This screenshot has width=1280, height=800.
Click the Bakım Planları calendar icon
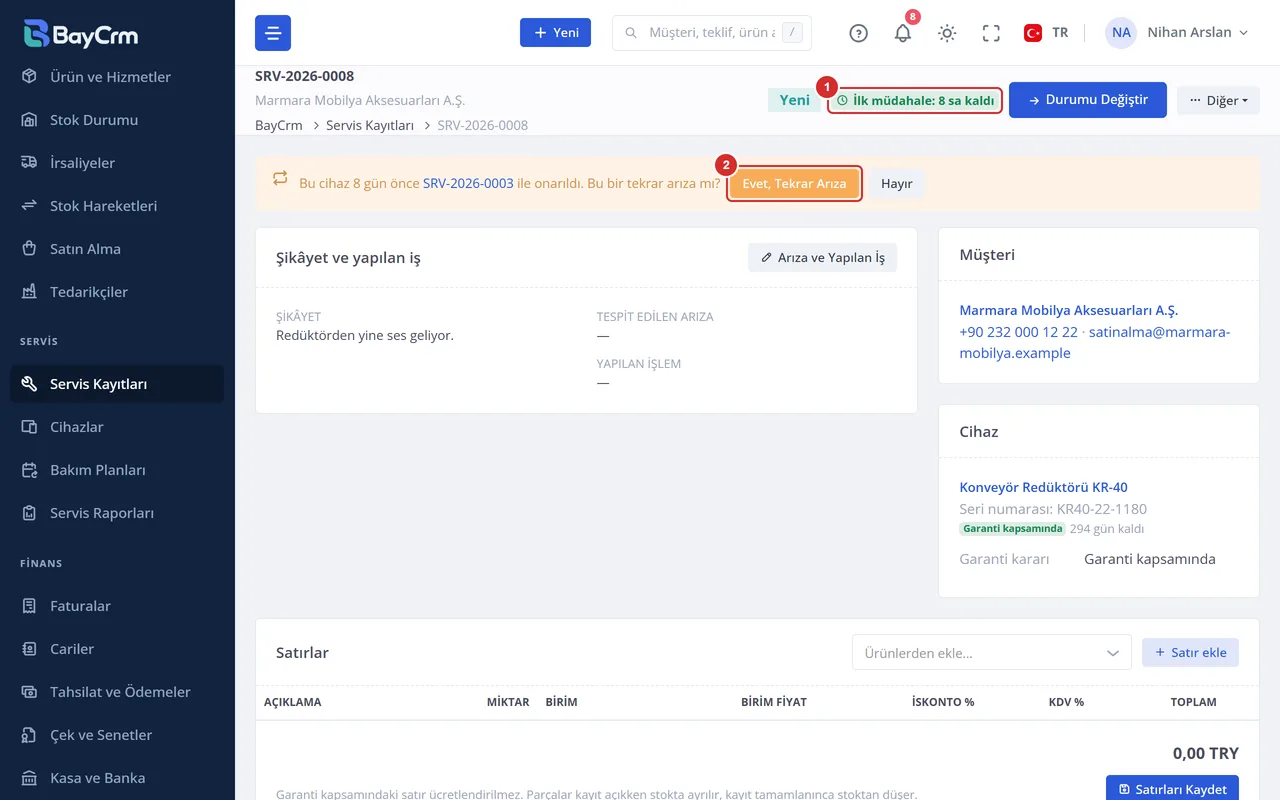pyautogui.click(x=30, y=470)
